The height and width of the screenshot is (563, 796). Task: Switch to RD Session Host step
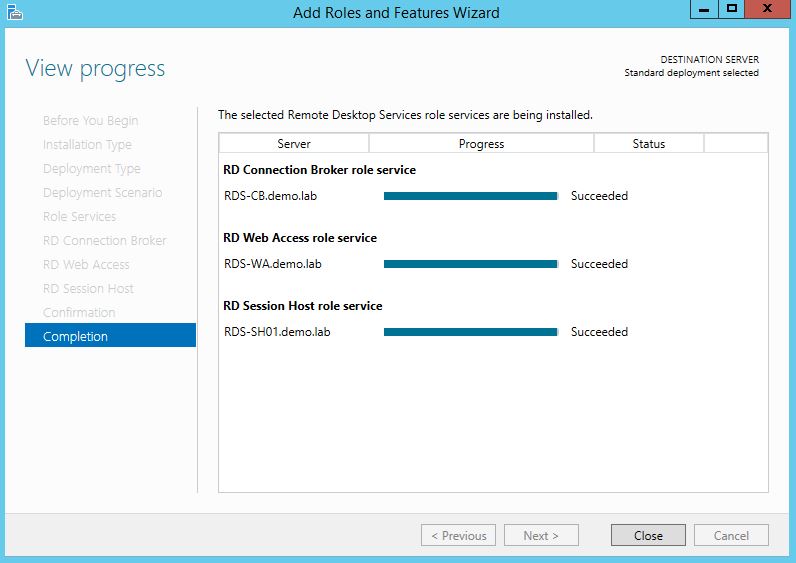88,288
